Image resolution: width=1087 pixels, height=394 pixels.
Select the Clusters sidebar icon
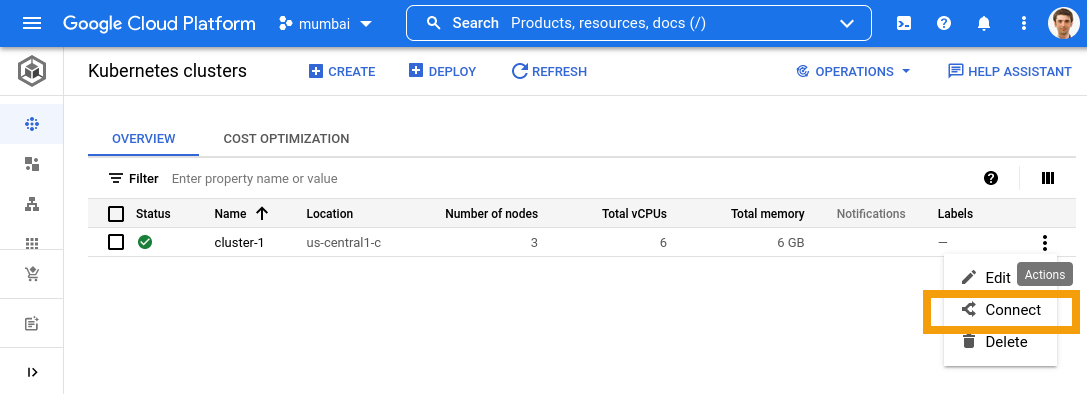click(32, 124)
